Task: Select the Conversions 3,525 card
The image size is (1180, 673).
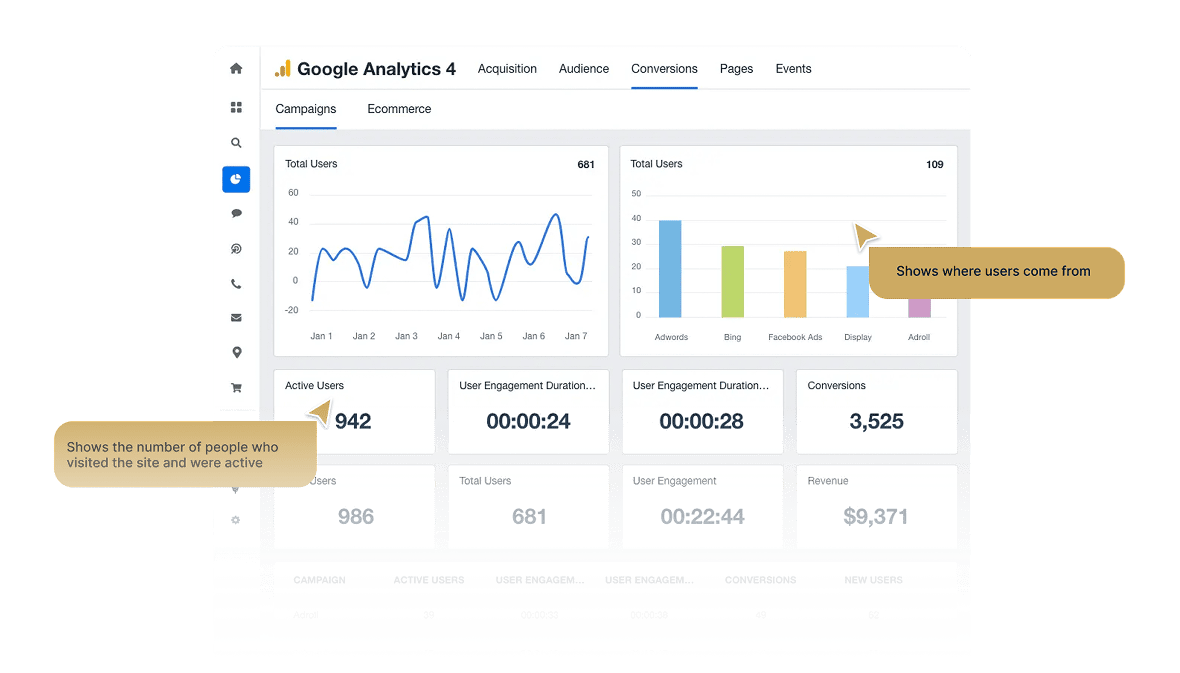Action: pyautogui.click(x=877, y=411)
